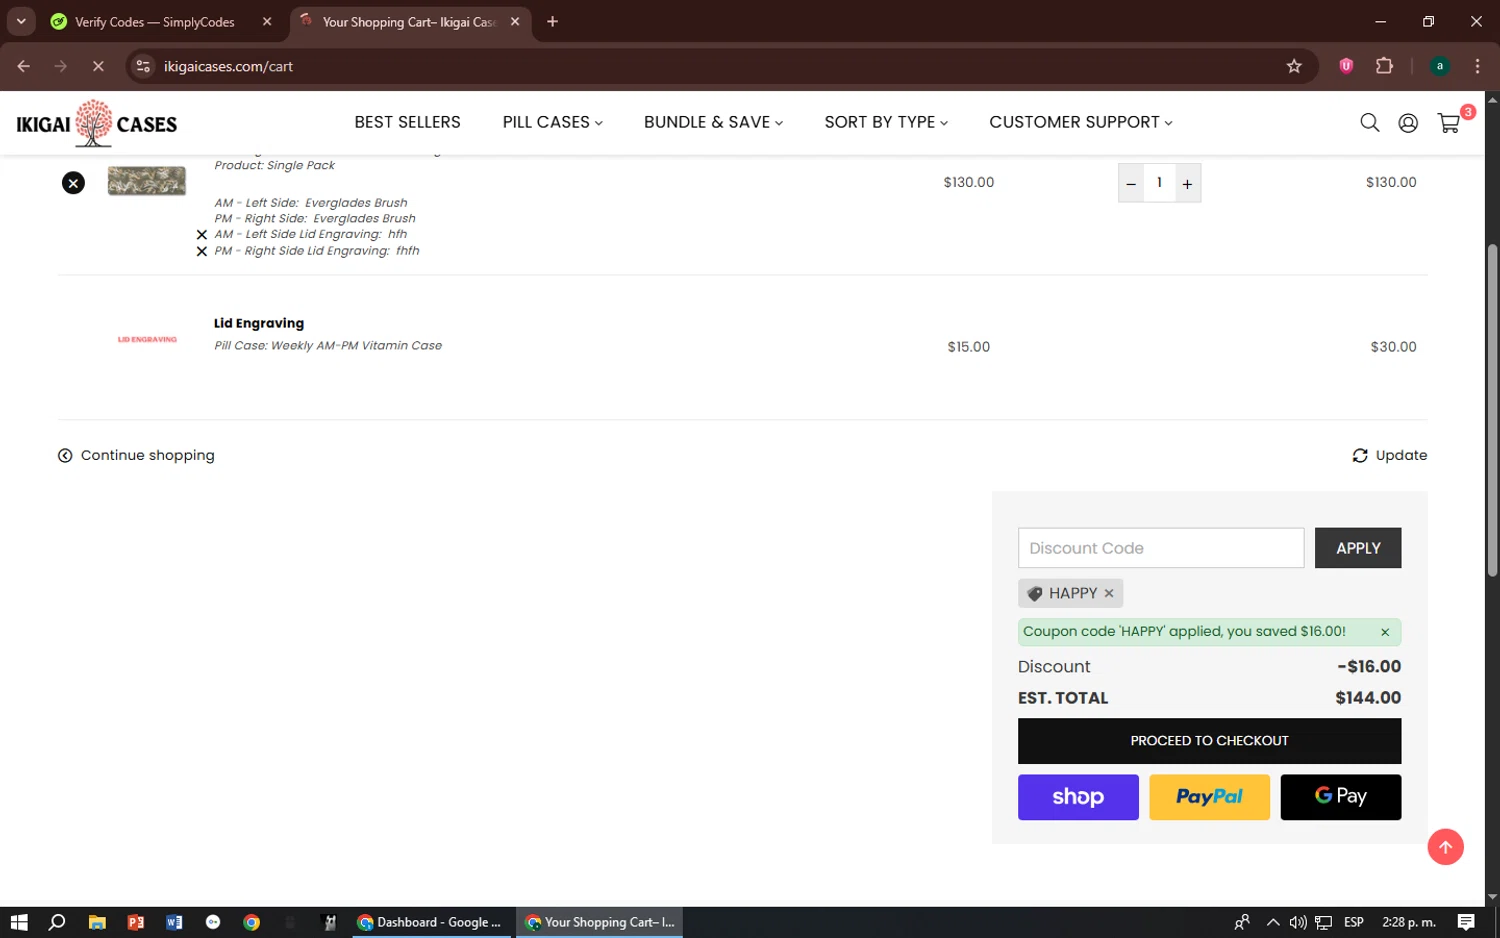
Task: Pay with Google Pay
Action: pyautogui.click(x=1340, y=797)
